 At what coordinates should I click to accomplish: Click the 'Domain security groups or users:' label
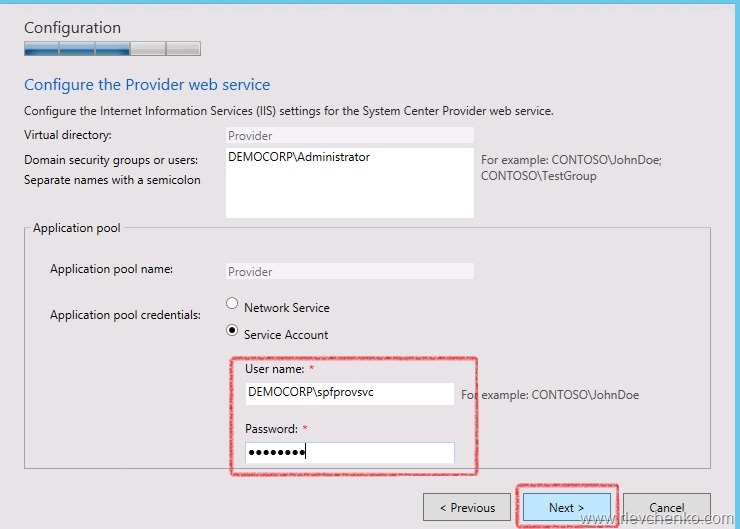[x=111, y=160]
